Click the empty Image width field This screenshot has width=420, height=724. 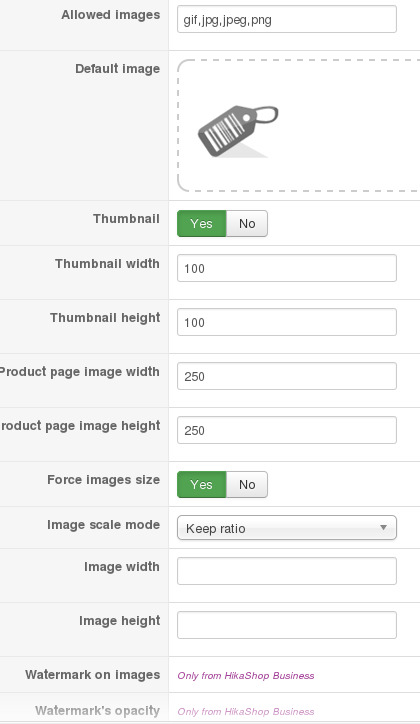287,571
